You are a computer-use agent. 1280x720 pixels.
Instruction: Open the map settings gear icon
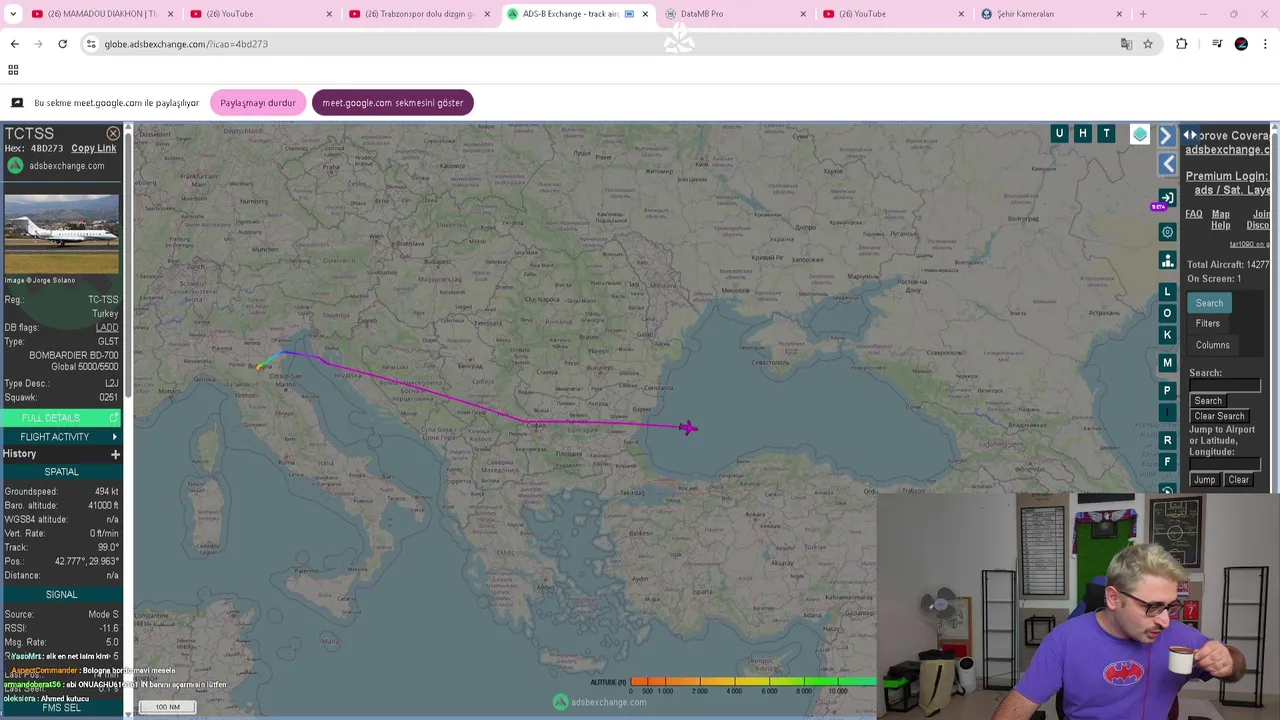[x=1167, y=232]
